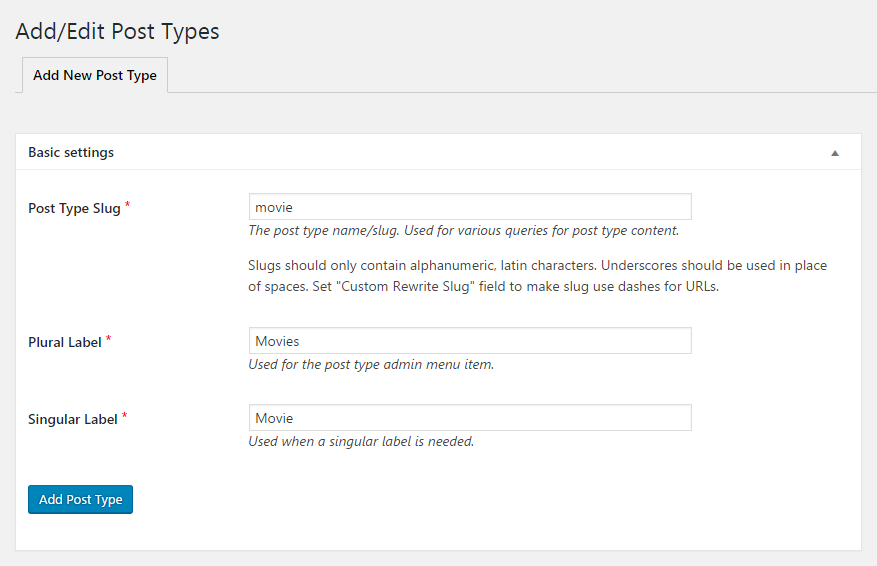Click the Post Type Slug label
The image size is (877, 566).
[74, 208]
